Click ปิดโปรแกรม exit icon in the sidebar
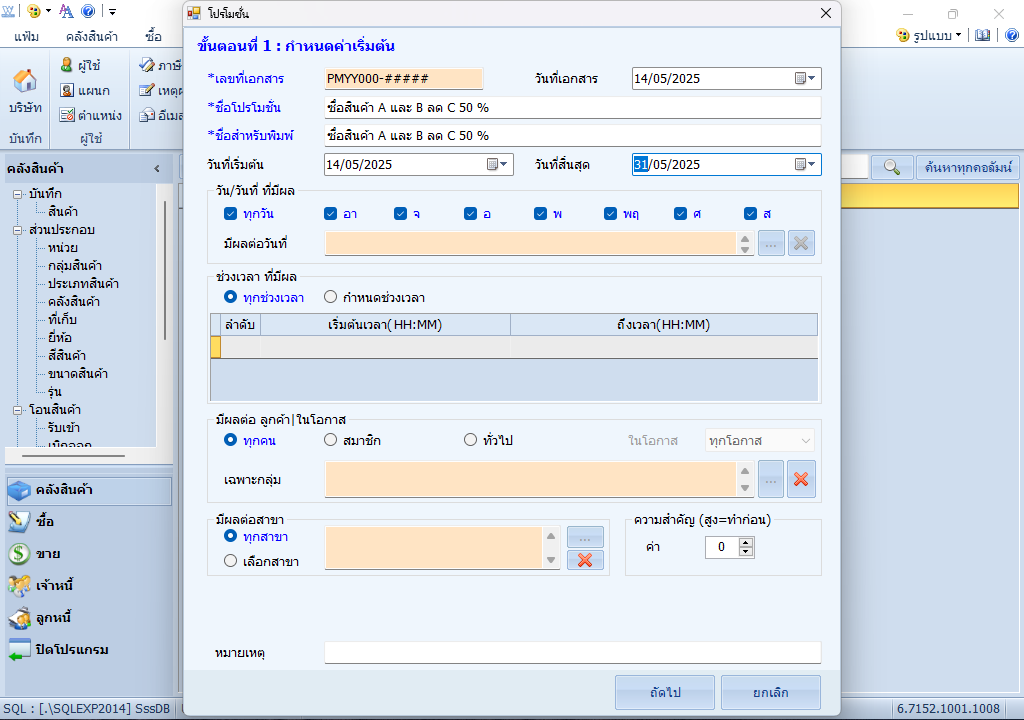The height and width of the screenshot is (720, 1024). tap(20, 649)
